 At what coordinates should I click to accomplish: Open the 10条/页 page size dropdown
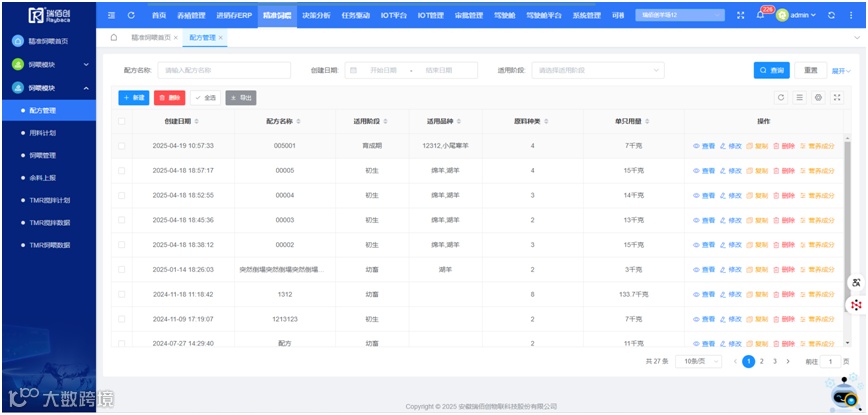tap(699, 361)
